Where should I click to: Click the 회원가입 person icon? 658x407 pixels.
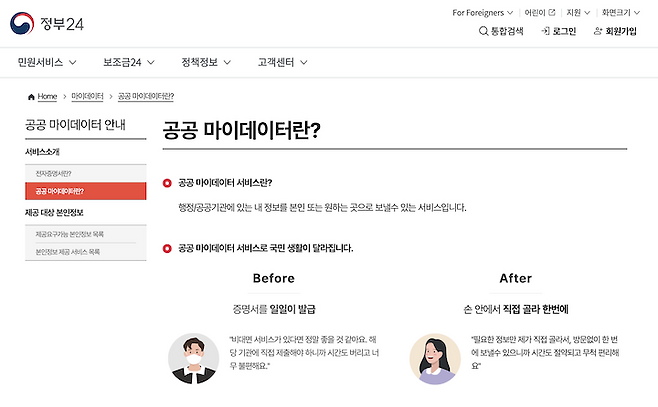pyautogui.click(x=598, y=31)
